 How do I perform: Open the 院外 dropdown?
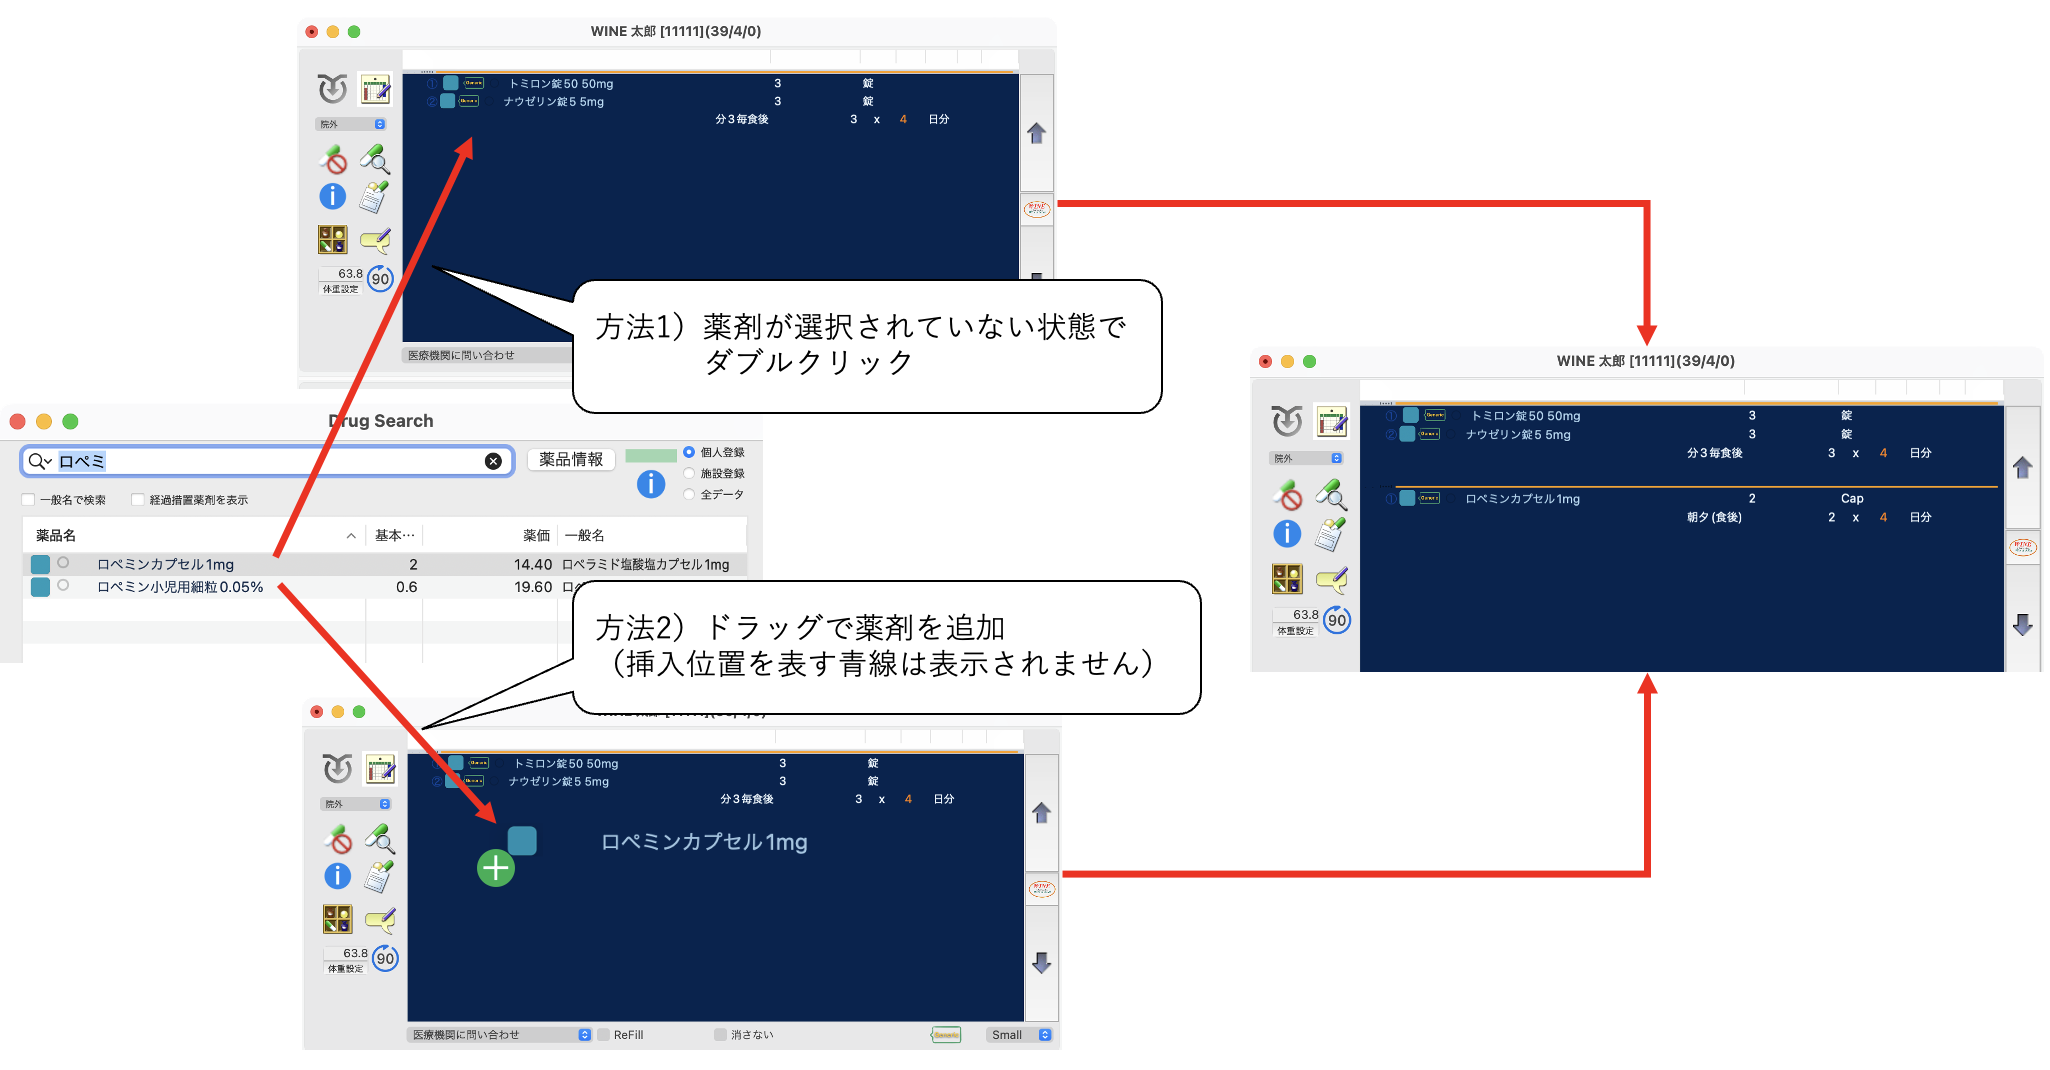click(352, 124)
